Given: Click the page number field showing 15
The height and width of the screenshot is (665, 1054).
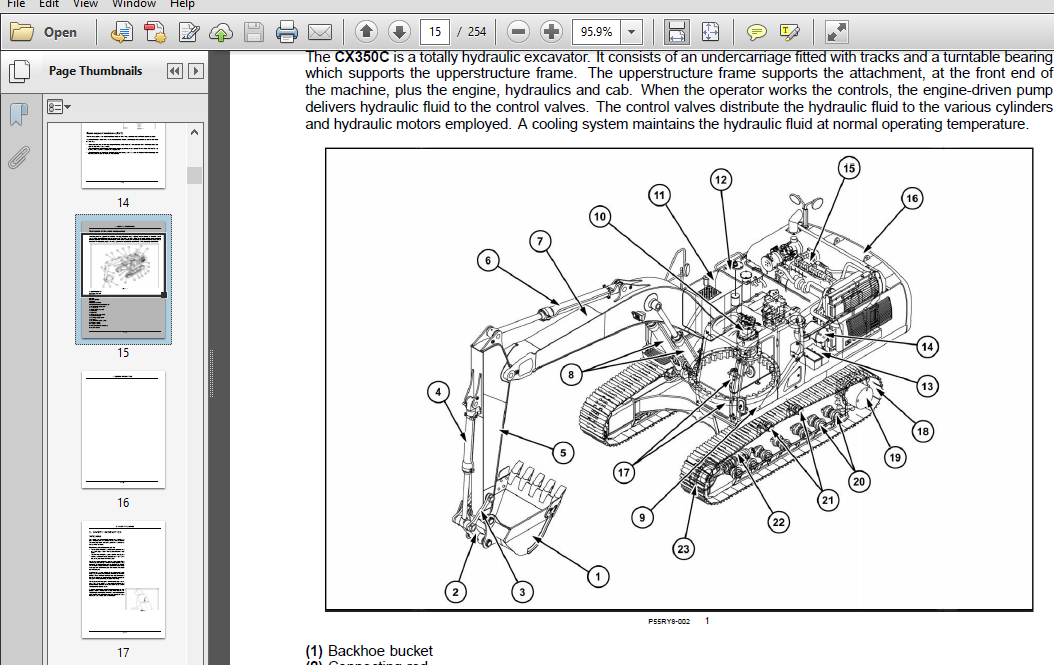Looking at the screenshot, I should [x=435, y=32].
